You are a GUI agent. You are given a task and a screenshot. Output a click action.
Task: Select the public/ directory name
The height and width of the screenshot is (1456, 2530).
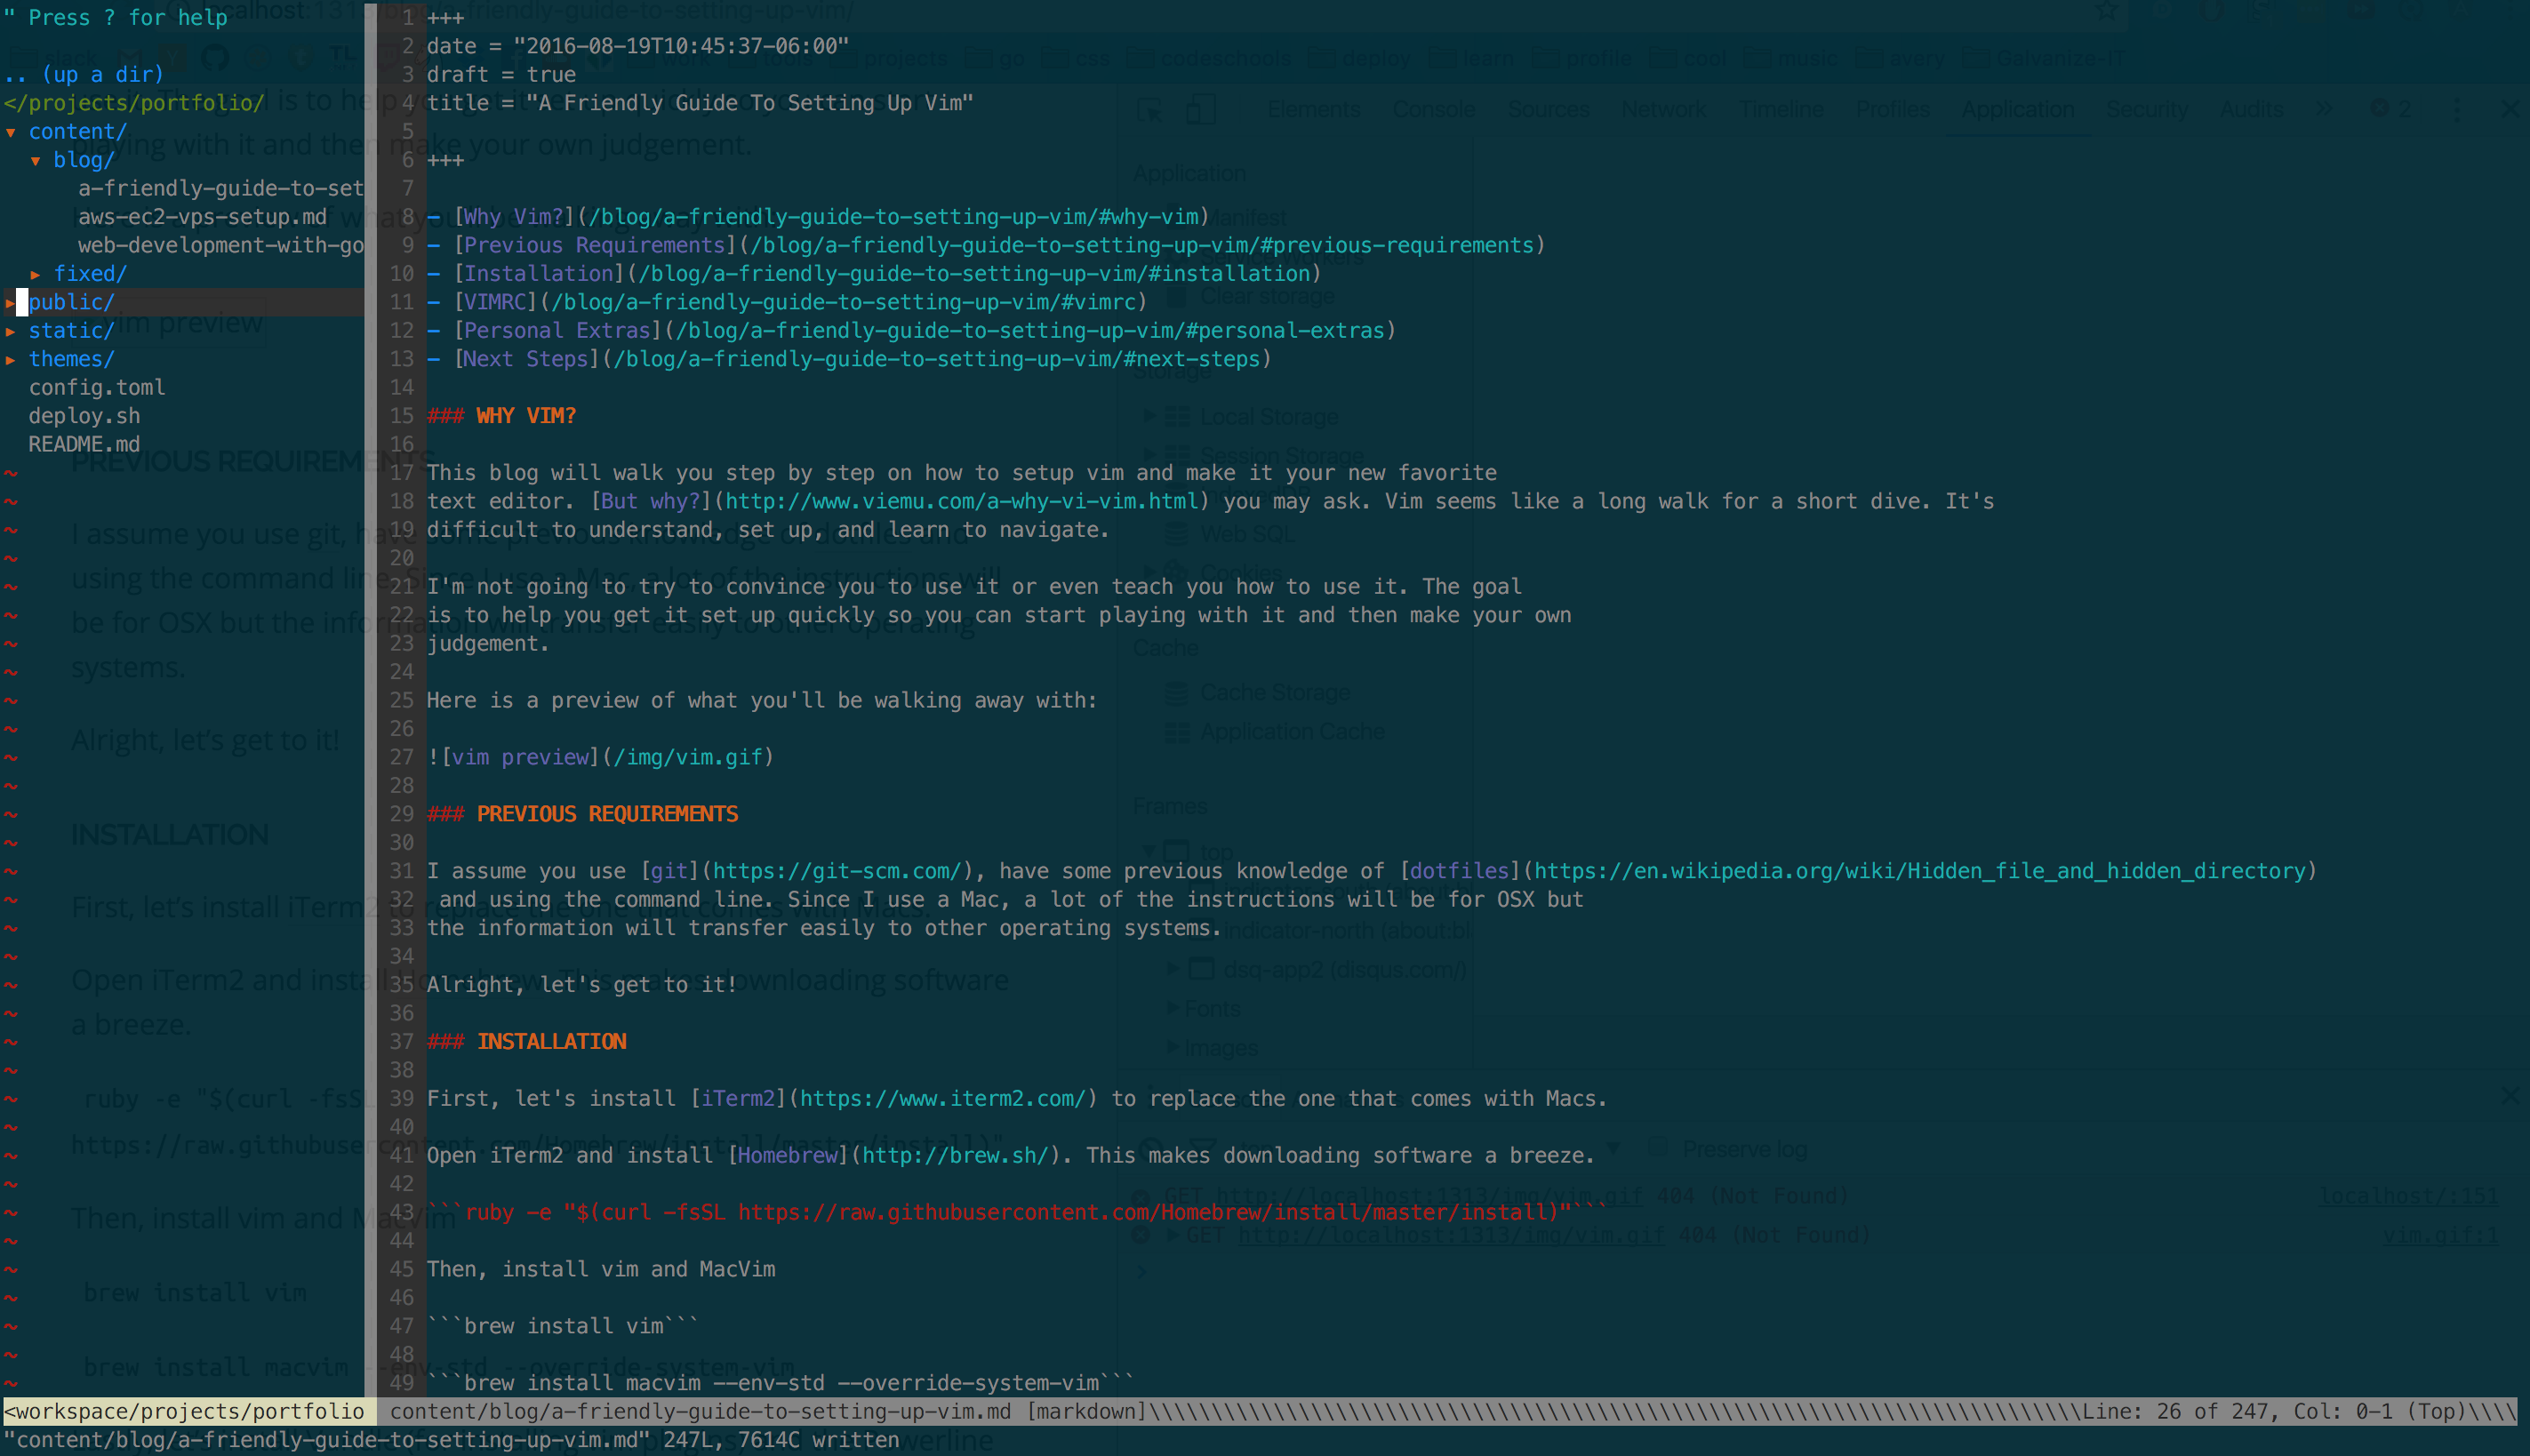coord(71,302)
